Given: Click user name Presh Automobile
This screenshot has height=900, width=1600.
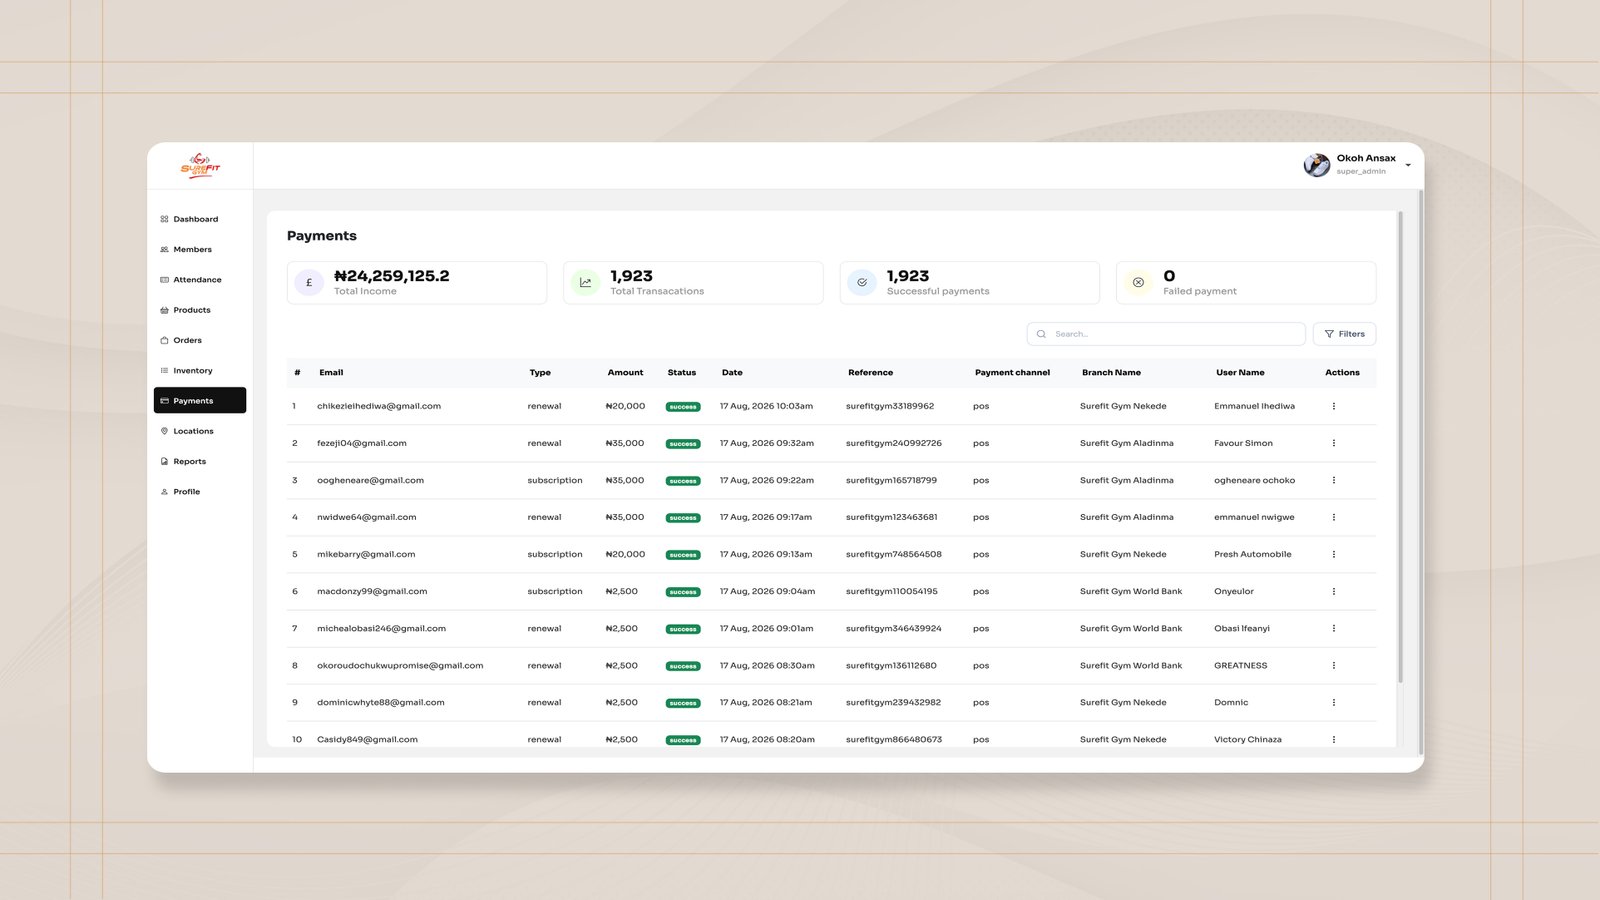Looking at the screenshot, I should [1253, 554].
